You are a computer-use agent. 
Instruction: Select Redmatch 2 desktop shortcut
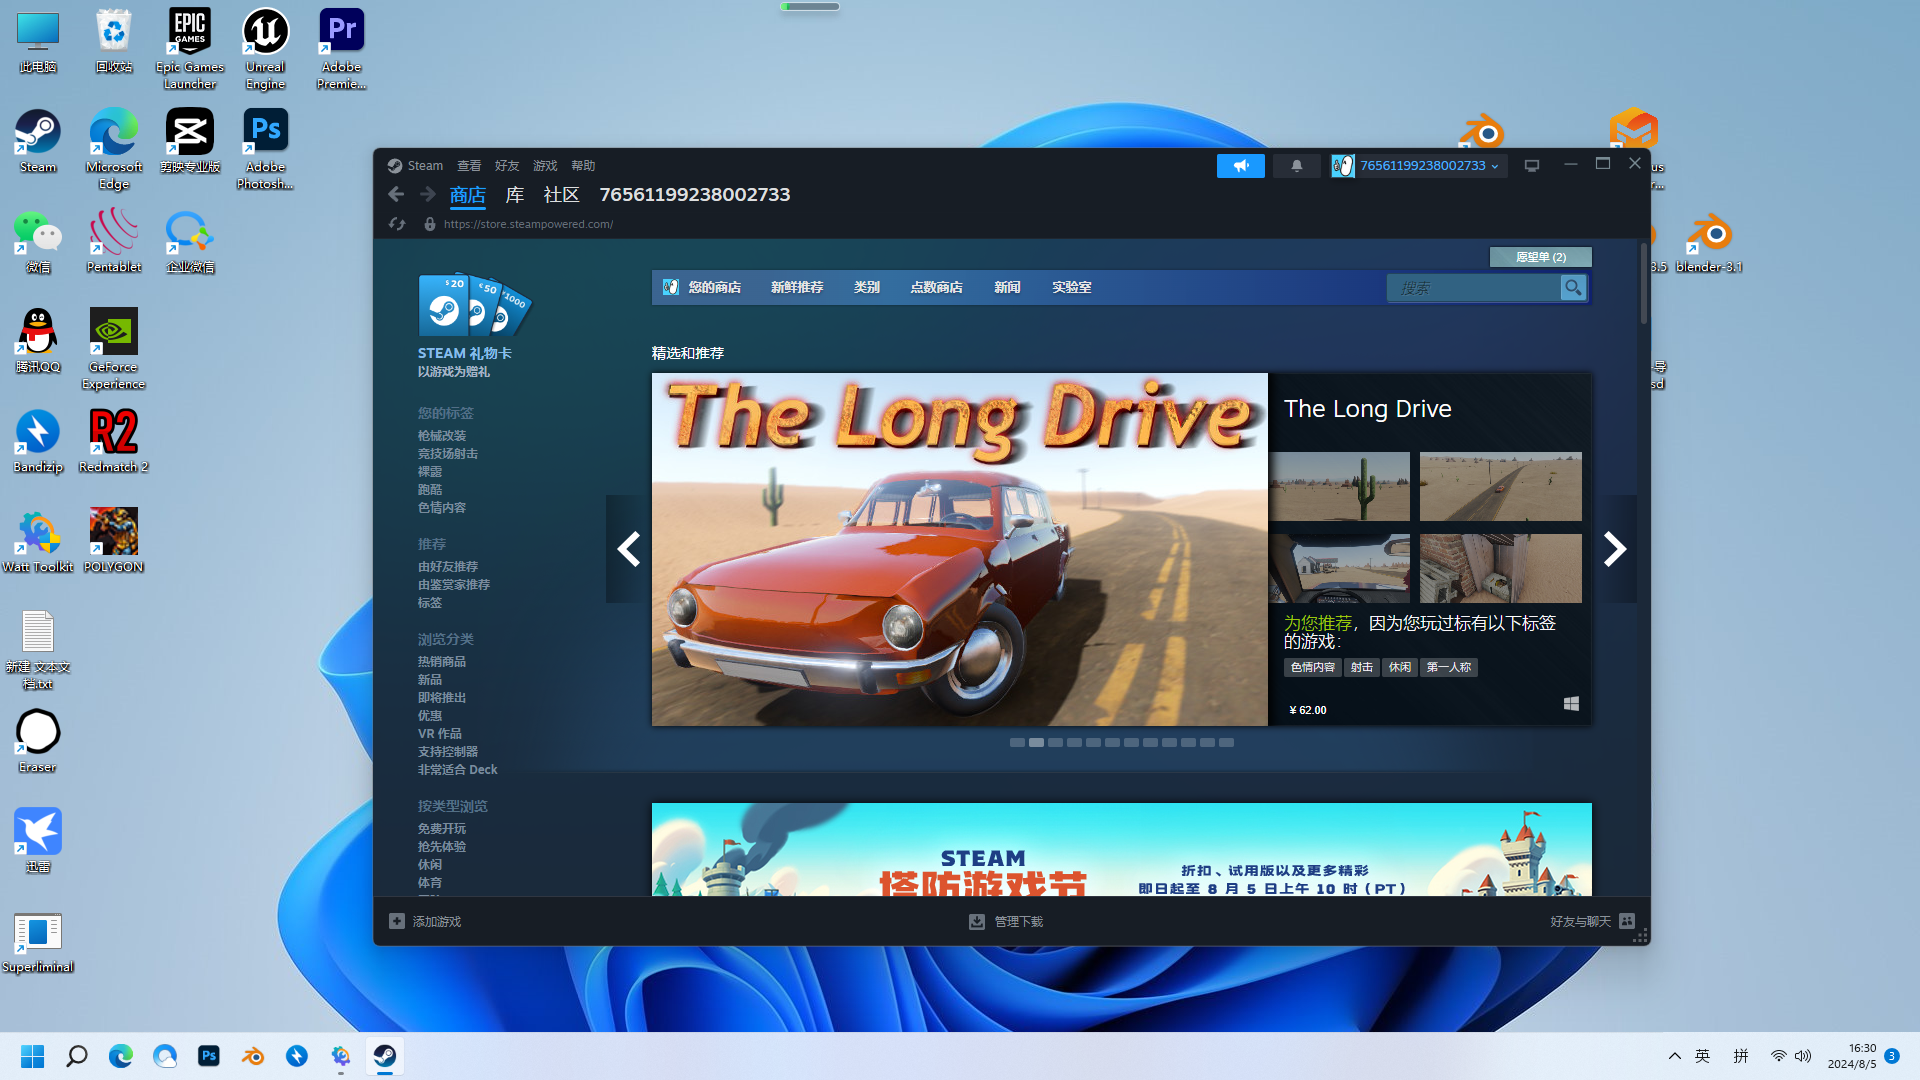coord(114,441)
